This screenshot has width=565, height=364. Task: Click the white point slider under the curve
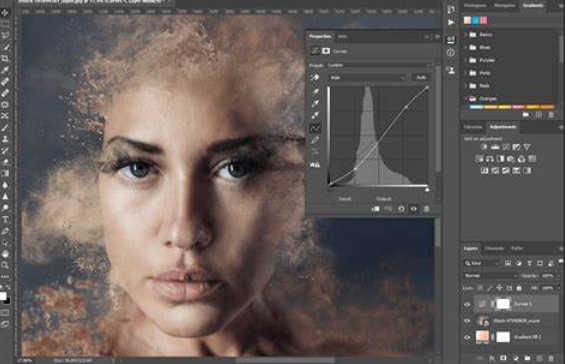point(427,189)
